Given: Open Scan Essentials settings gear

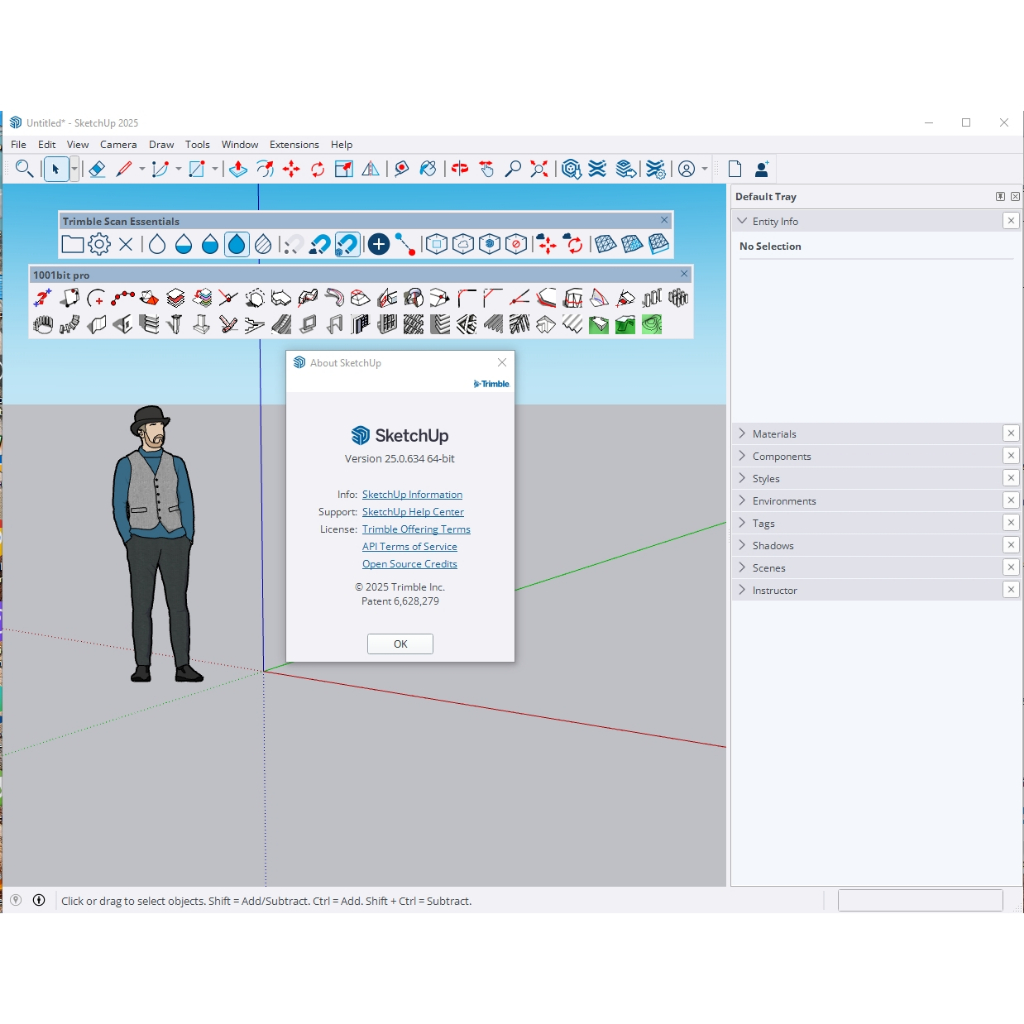Looking at the screenshot, I should pyautogui.click(x=99, y=244).
